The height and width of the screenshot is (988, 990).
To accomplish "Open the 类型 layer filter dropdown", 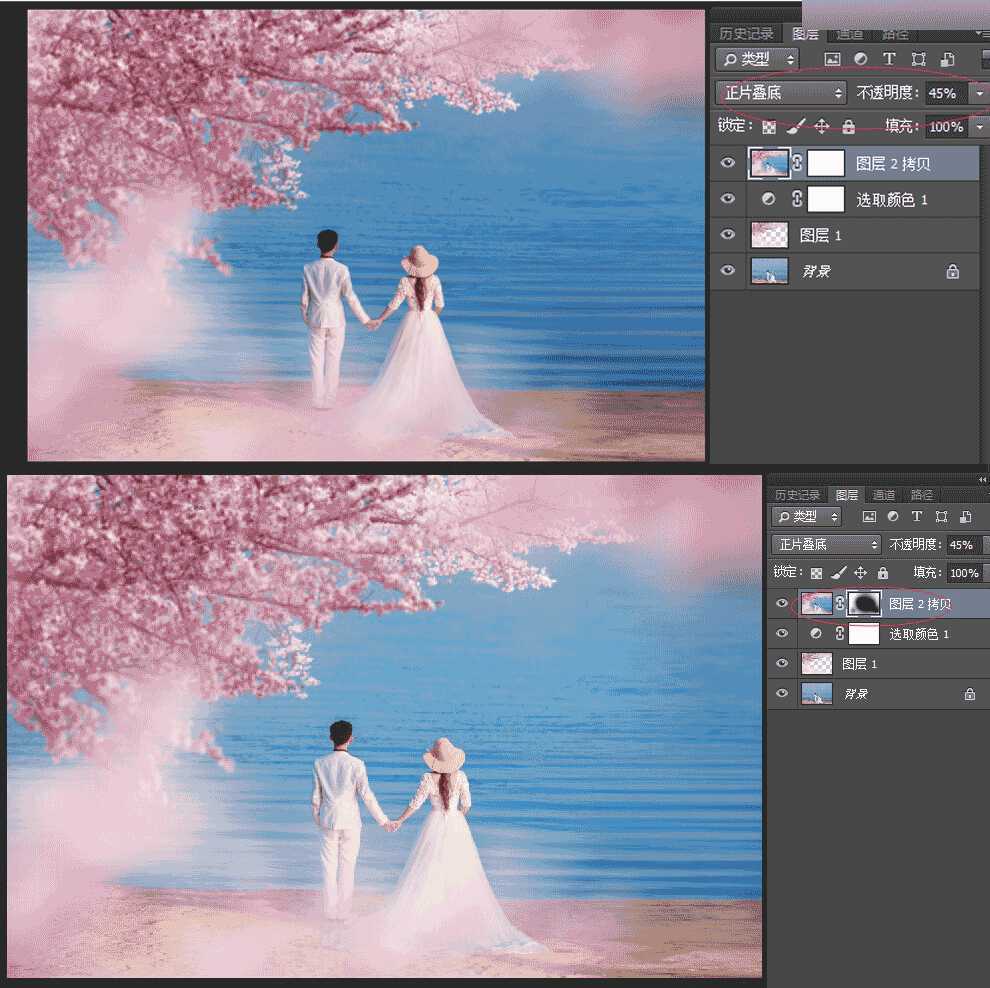I will point(757,59).
